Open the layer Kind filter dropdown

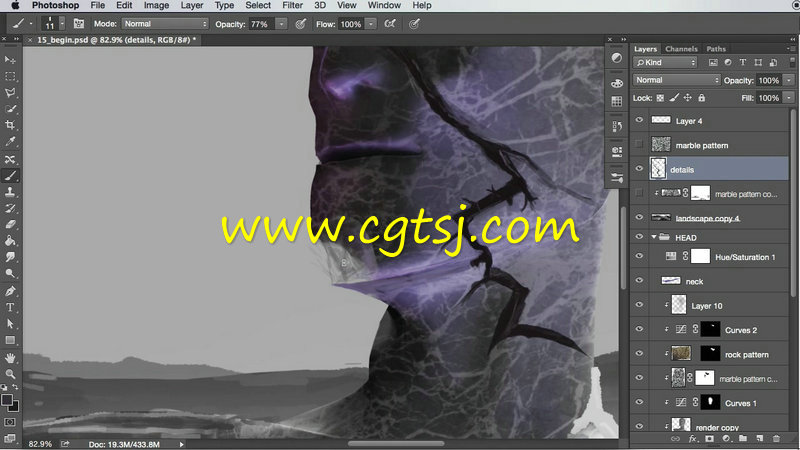click(x=665, y=62)
